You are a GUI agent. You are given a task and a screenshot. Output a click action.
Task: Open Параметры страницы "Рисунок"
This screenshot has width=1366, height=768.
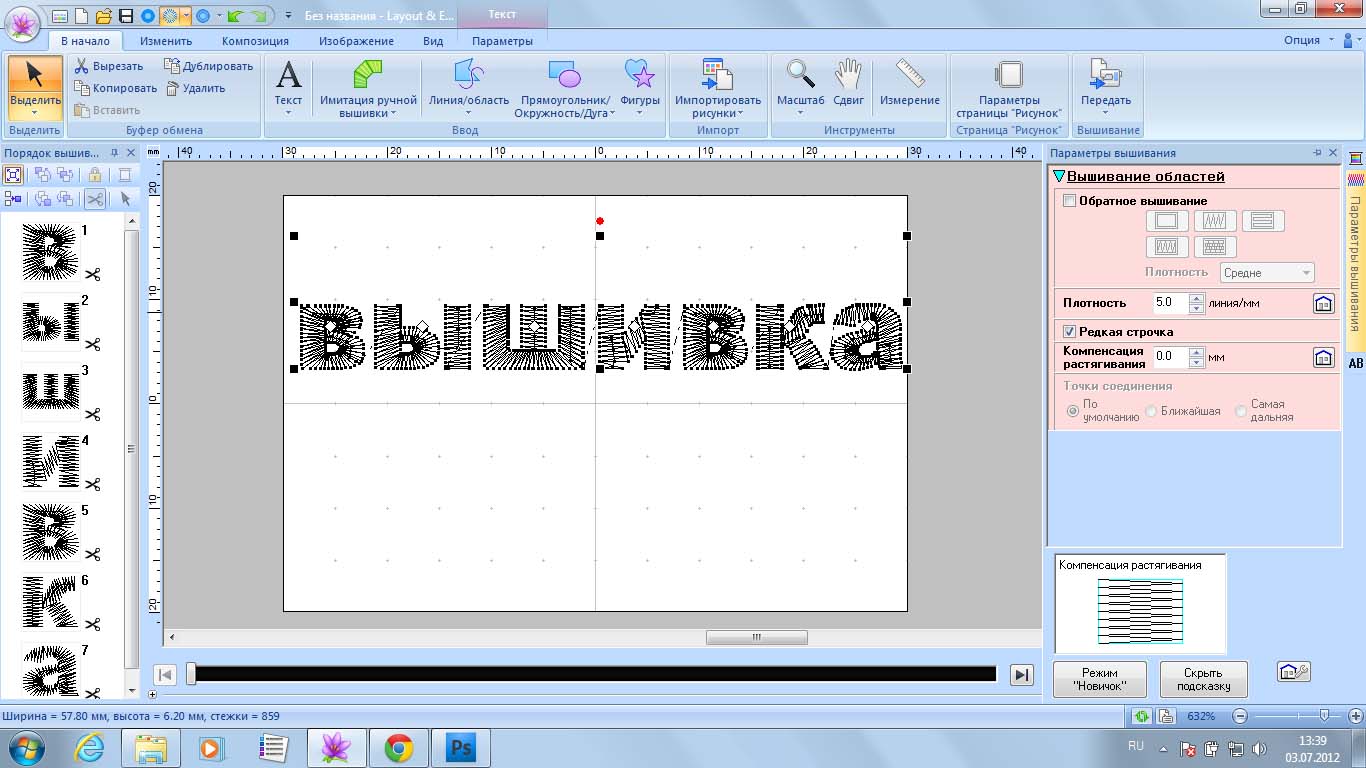click(1008, 78)
